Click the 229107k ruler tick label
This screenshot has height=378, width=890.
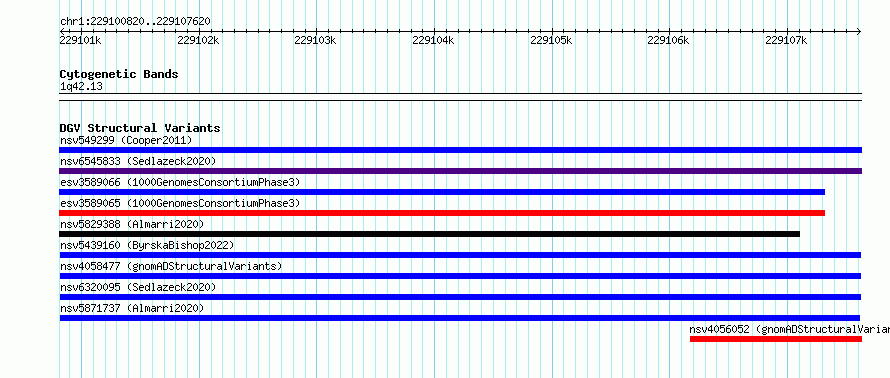(787, 40)
